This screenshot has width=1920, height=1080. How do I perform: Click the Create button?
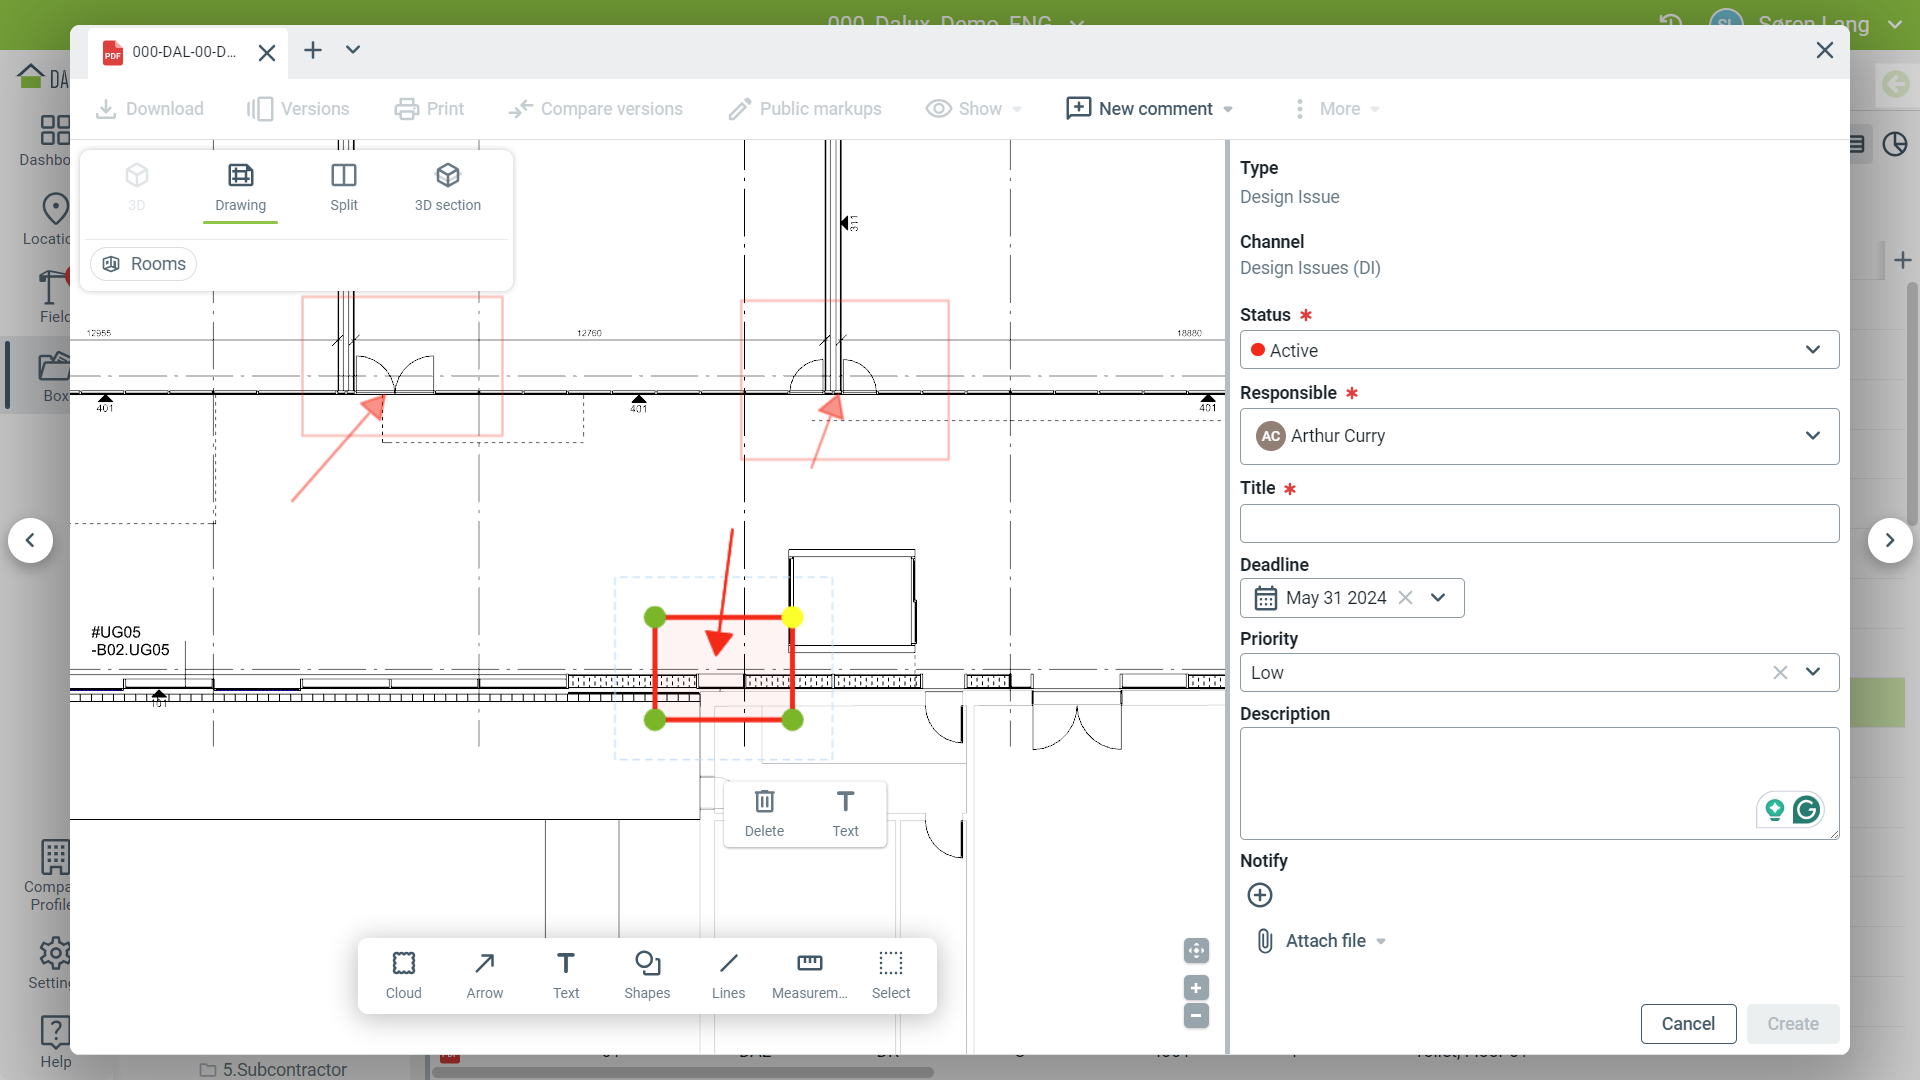coord(1792,1024)
